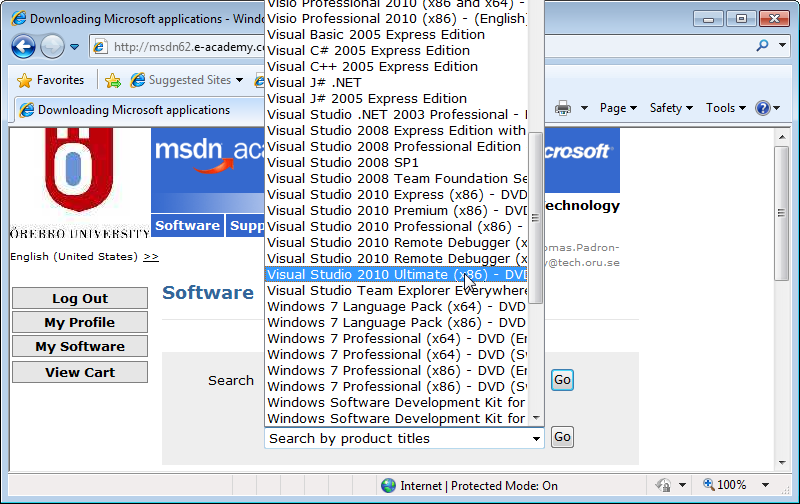The width and height of the screenshot is (800, 504).
Task: Click the dropdown list scrollbar thumb
Action: coord(535,218)
